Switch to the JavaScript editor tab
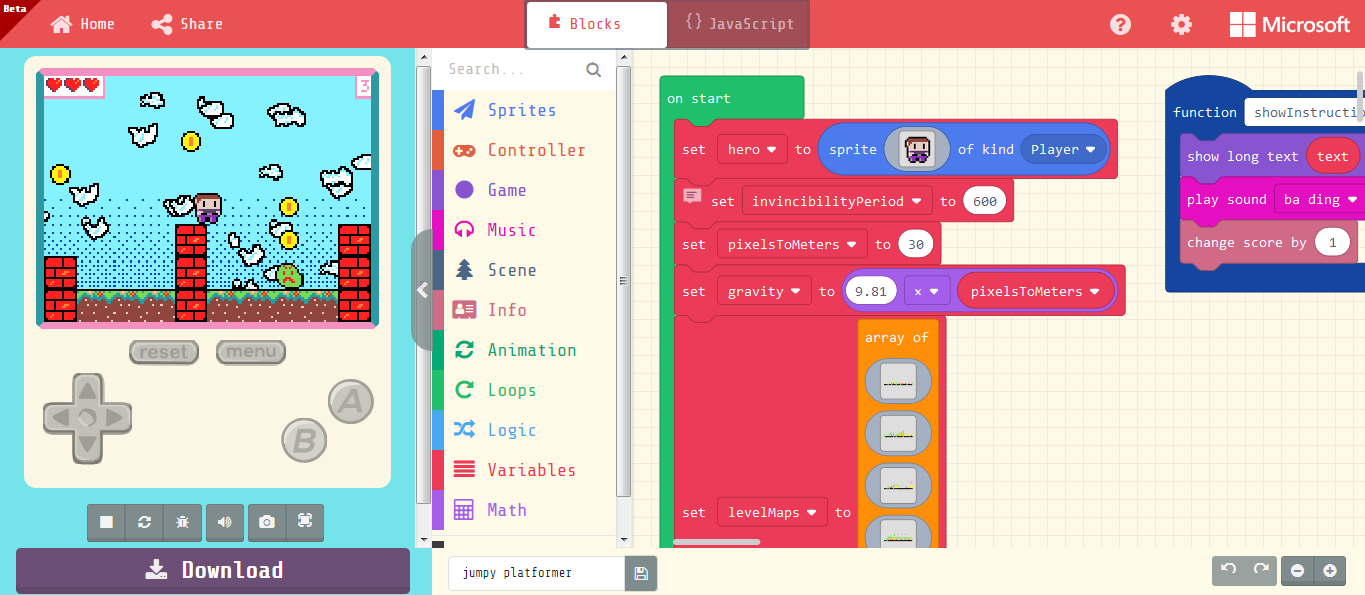1365x595 pixels. pos(738,24)
